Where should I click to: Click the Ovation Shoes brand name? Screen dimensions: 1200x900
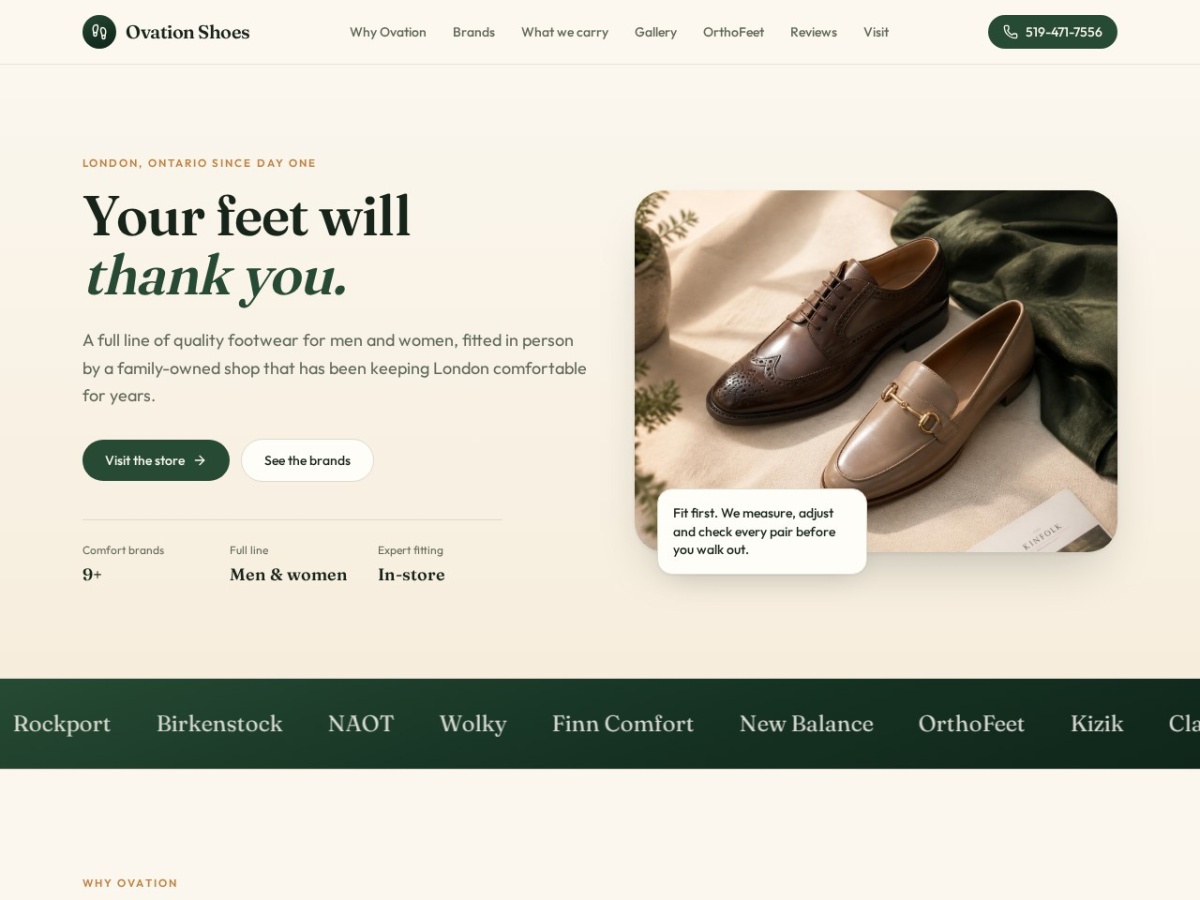tap(188, 32)
